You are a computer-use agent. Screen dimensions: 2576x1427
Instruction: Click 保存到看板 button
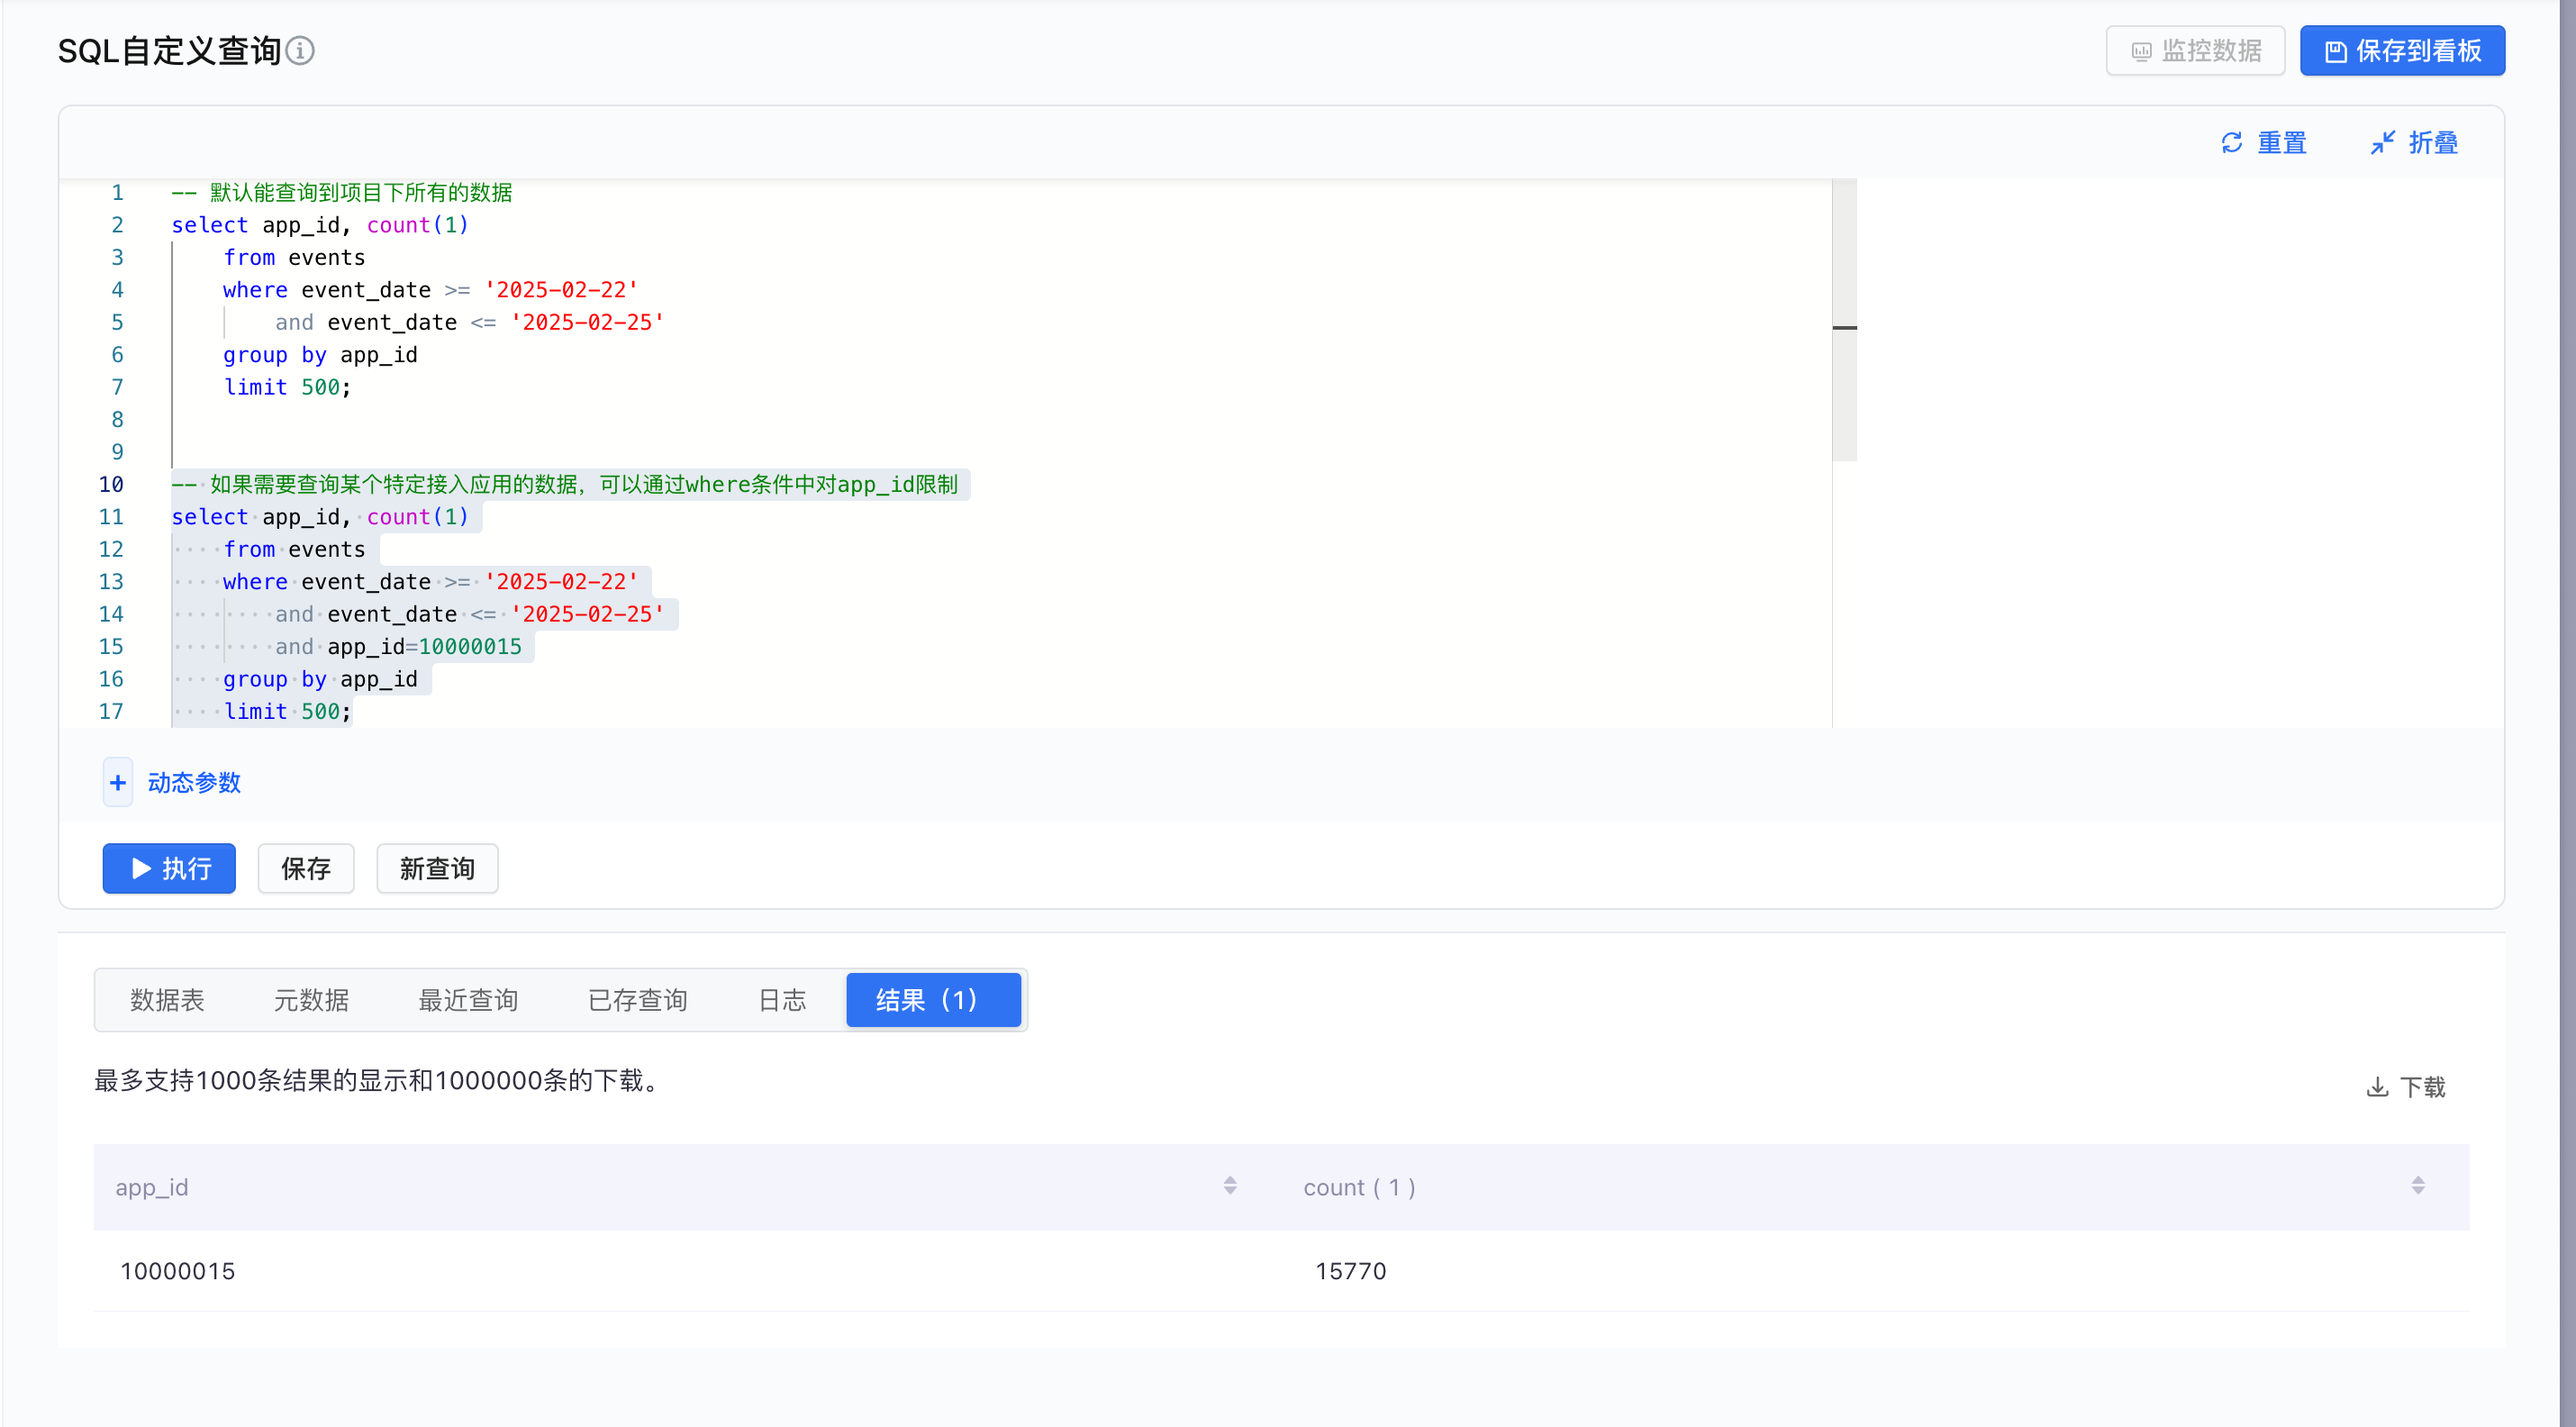click(2402, 51)
